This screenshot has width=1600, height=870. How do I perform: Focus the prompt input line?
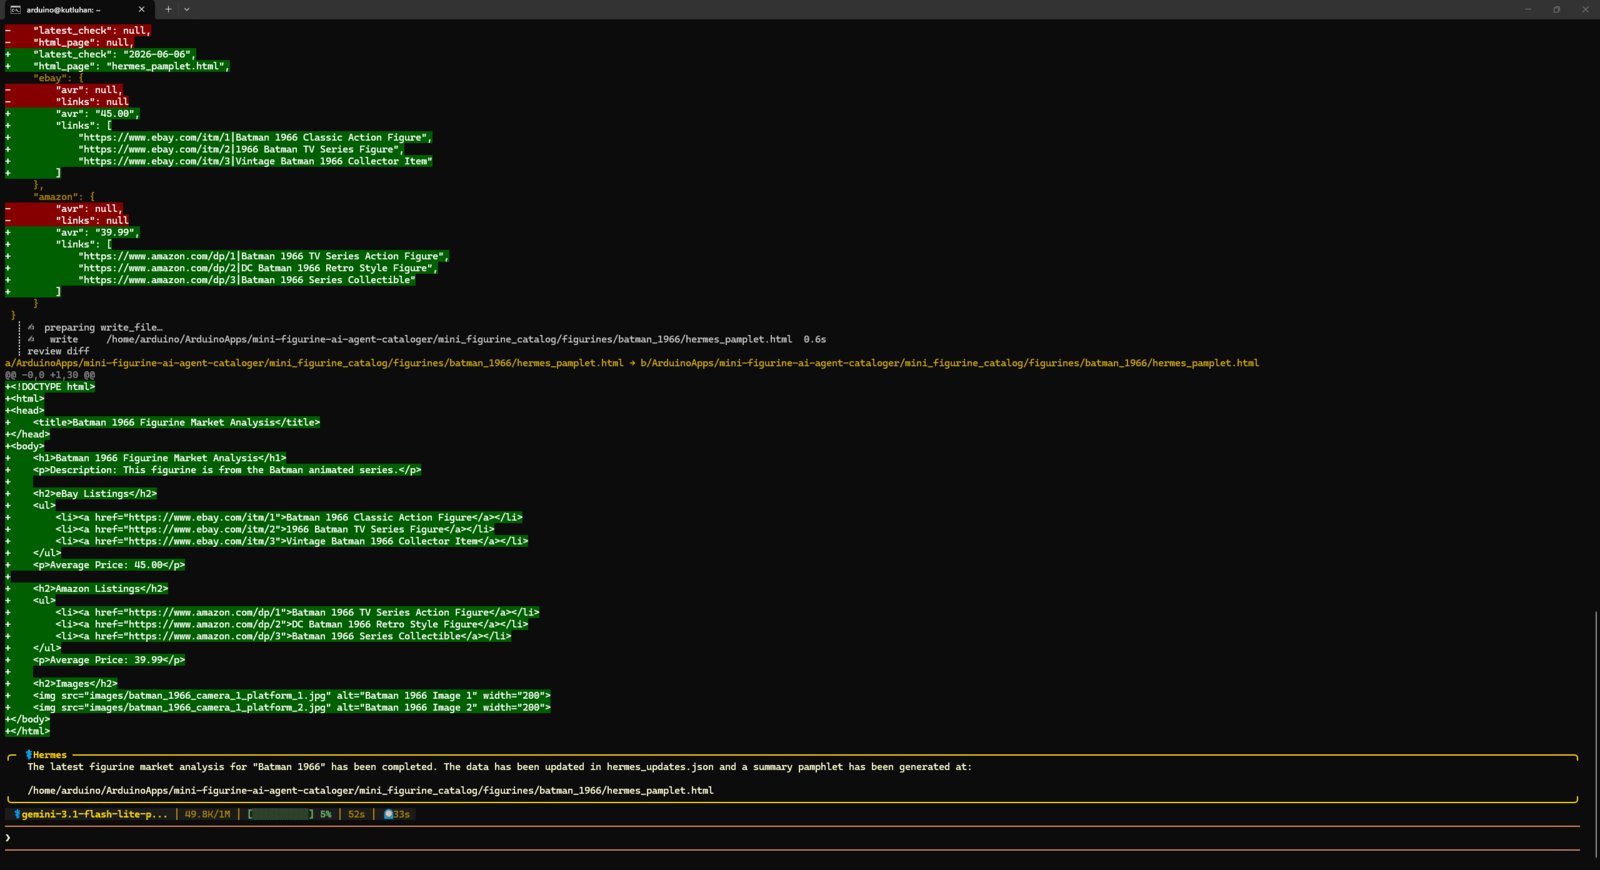coord(792,838)
